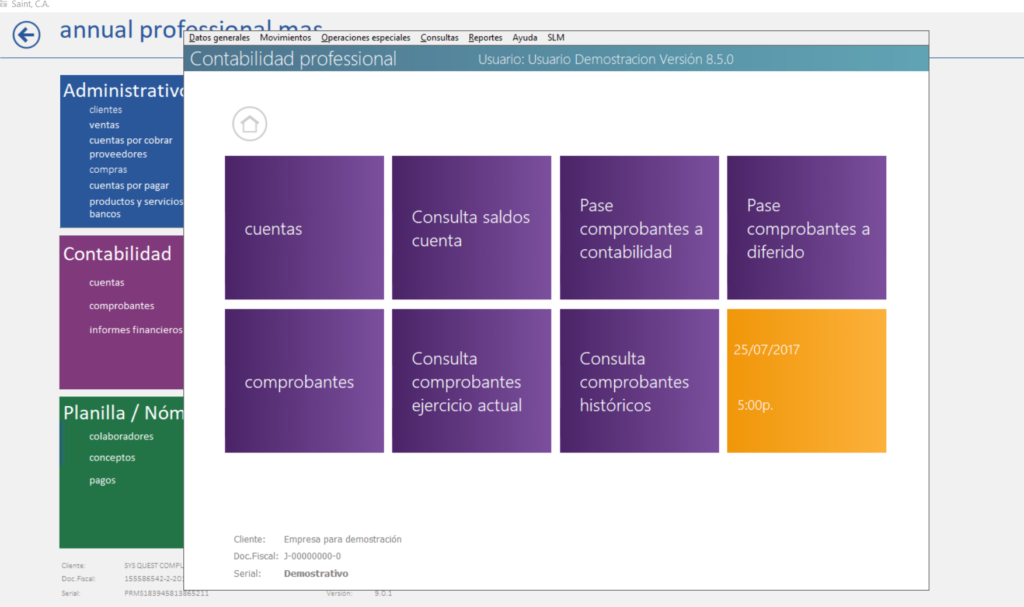
Task: Open the Consulta saldos cuenta tile
Action: click(x=471, y=228)
